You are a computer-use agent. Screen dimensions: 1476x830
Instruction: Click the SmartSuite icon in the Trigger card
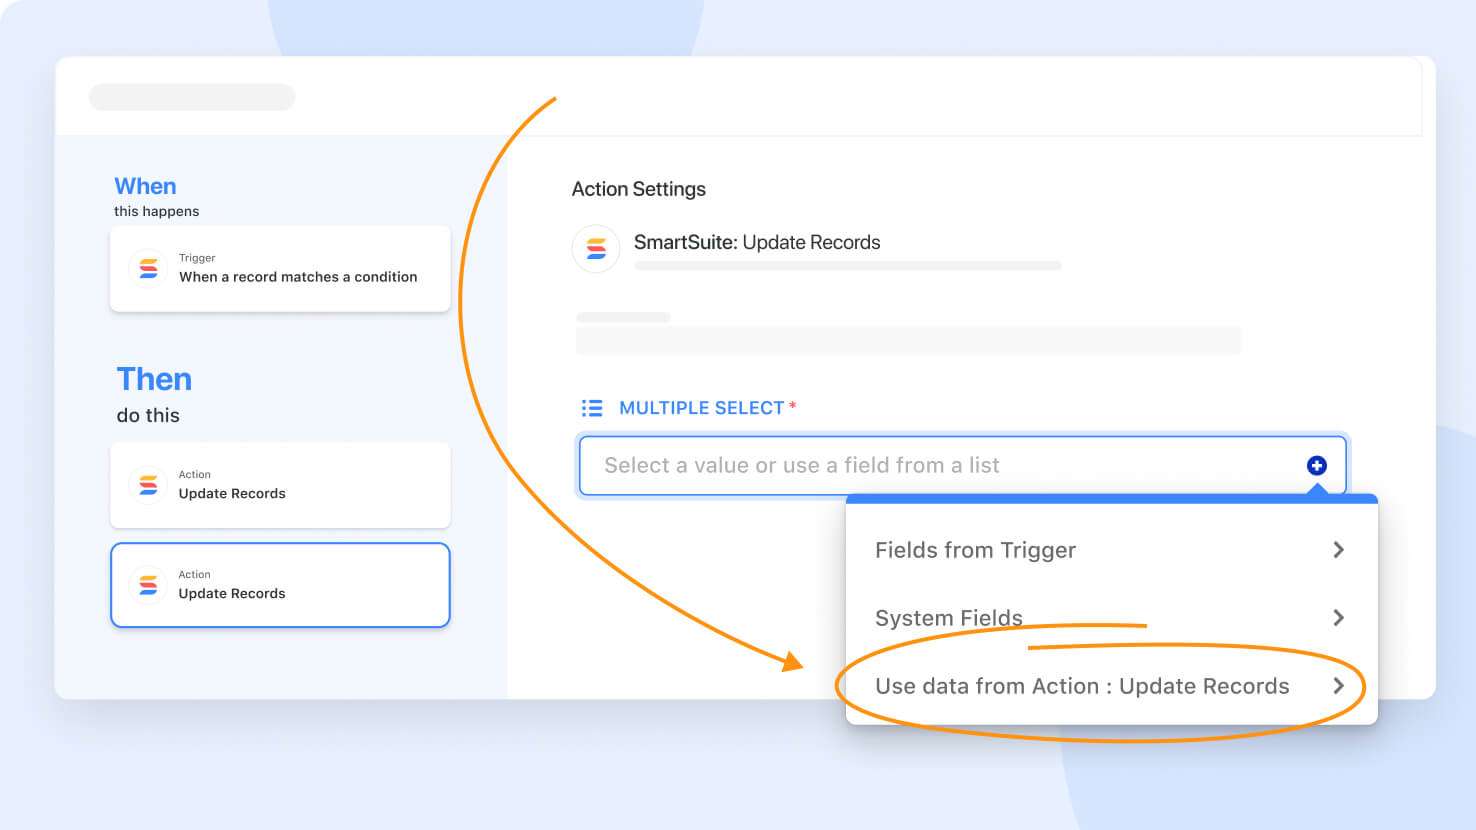pos(148,268)
